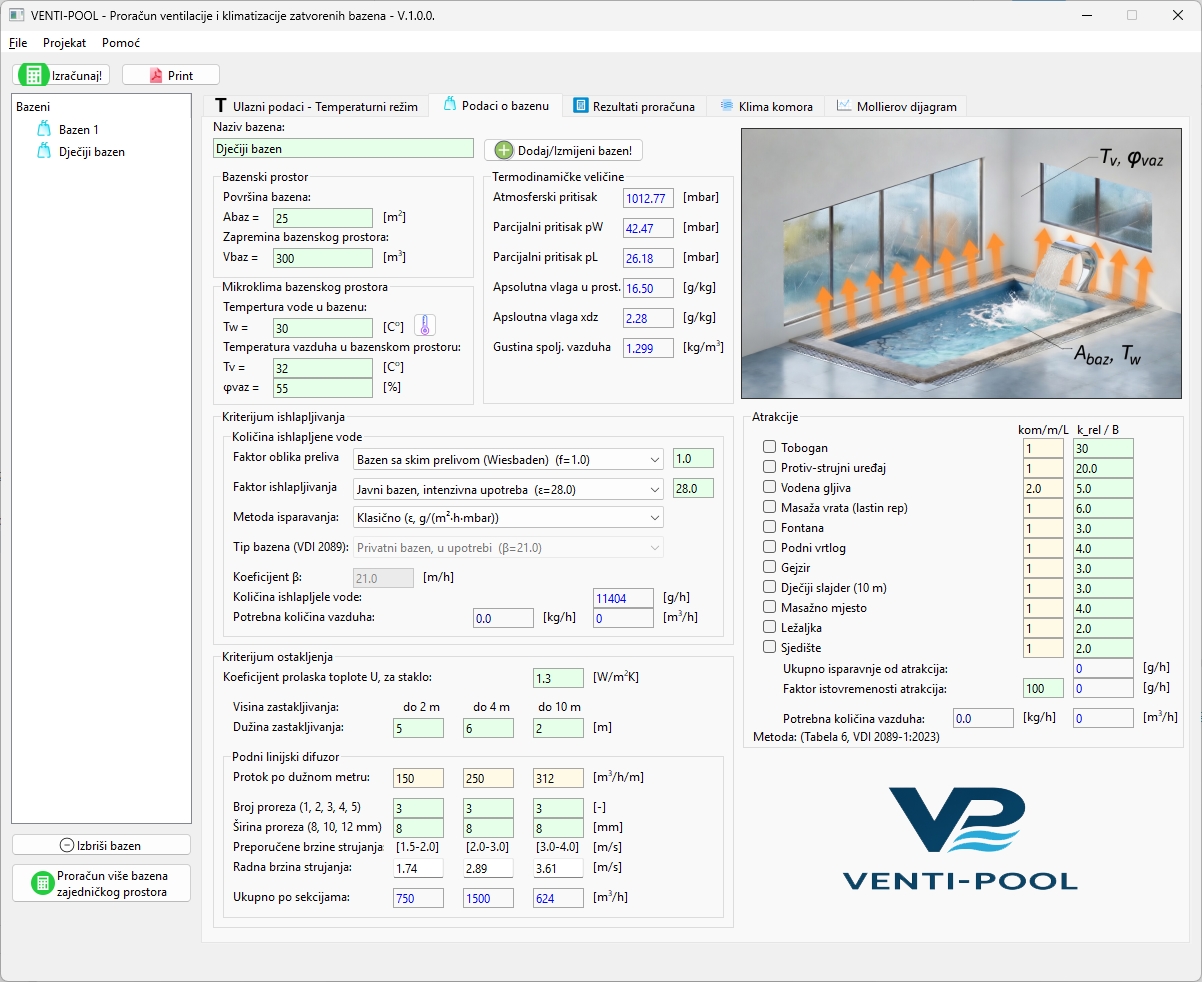Open the Faktor oblika preliva dropdown
Image resolution: width=1202 pixels, height=982 pixels.
click(x=508, y=459)
